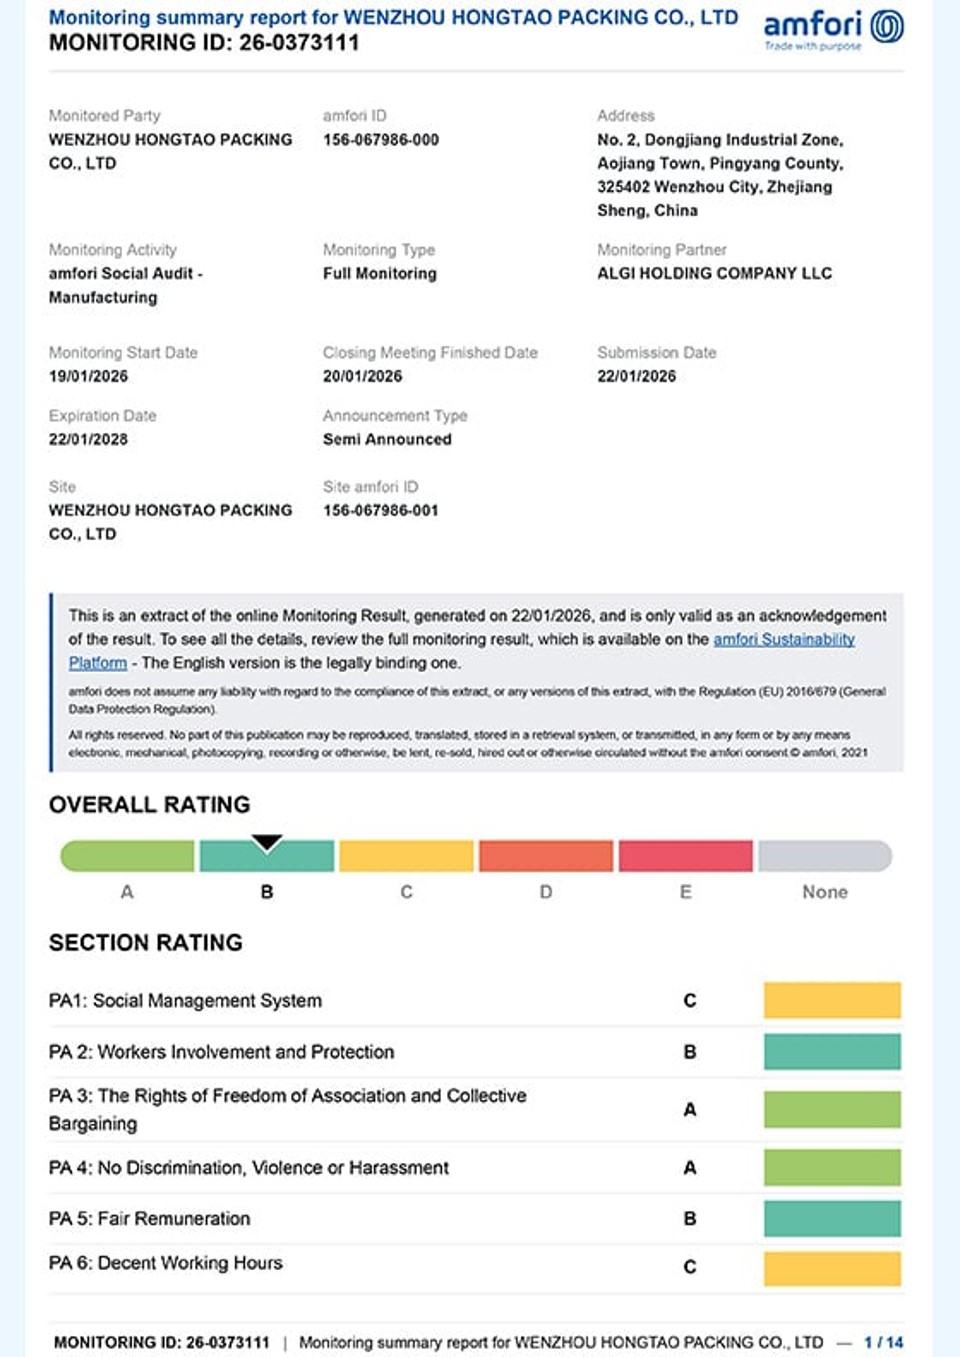Click teal swatch for PA 2 Workers Involvement

pos(832,1052)
